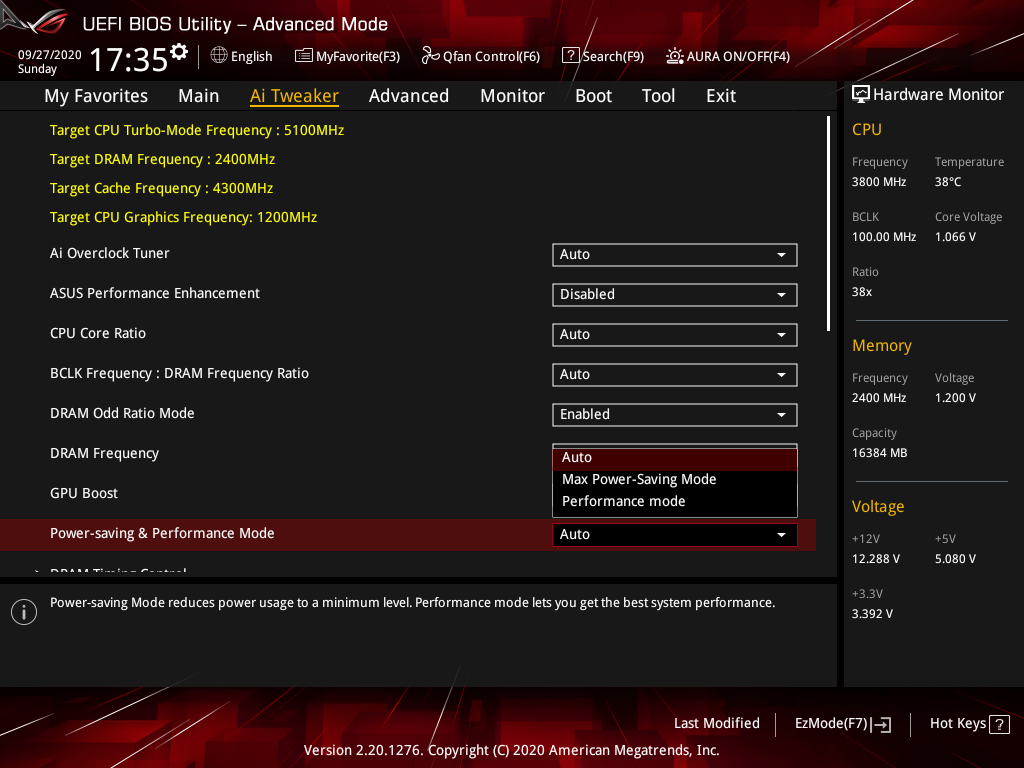Click Target CPU Graphics Frequency text
Screen dimensions: 1024x768
tap(184, 217)
